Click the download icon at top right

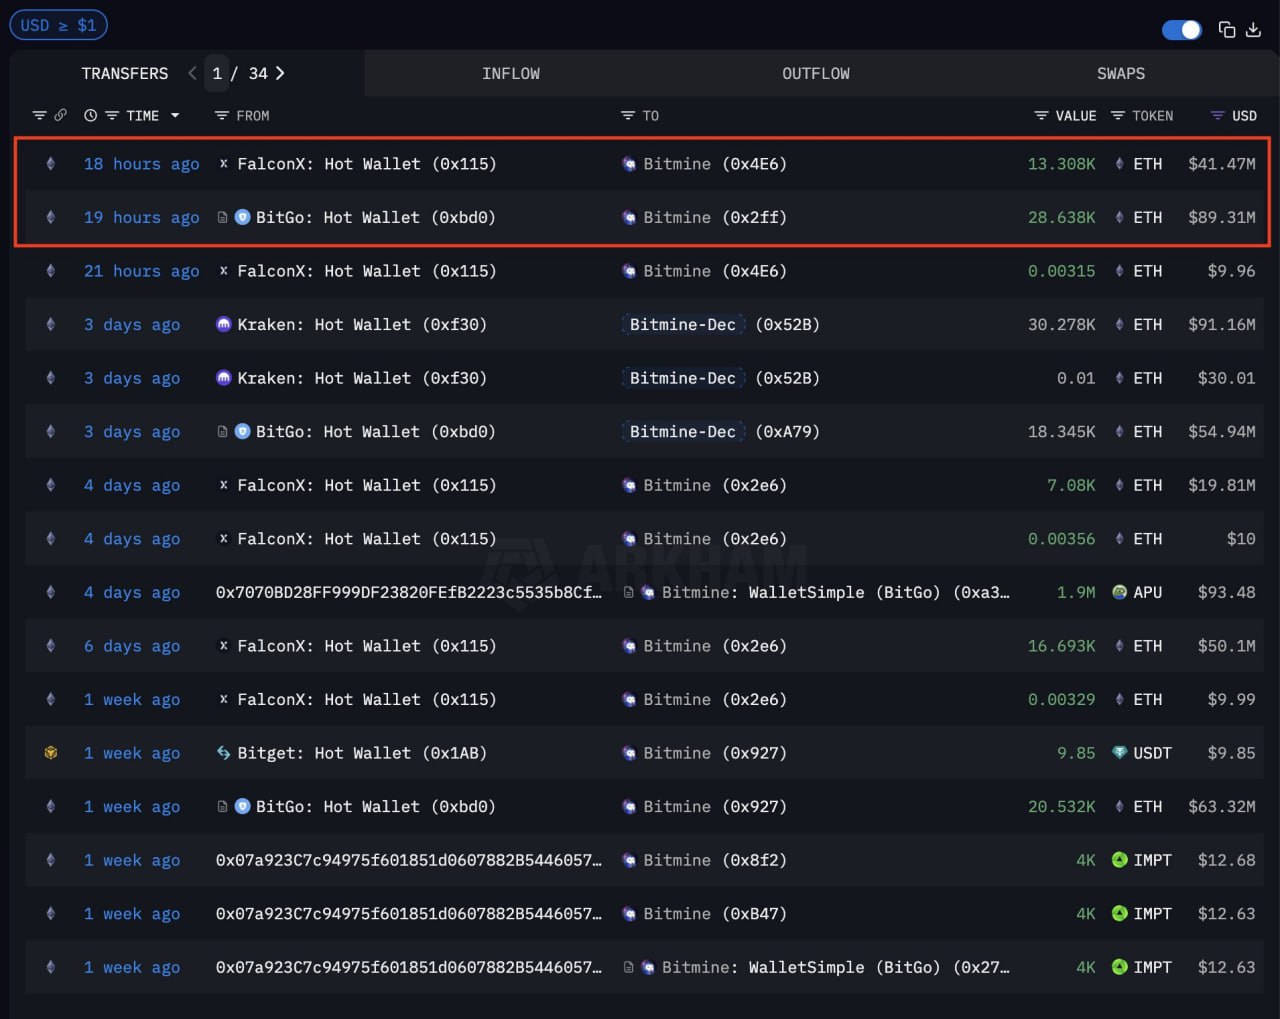(1253, 30)
